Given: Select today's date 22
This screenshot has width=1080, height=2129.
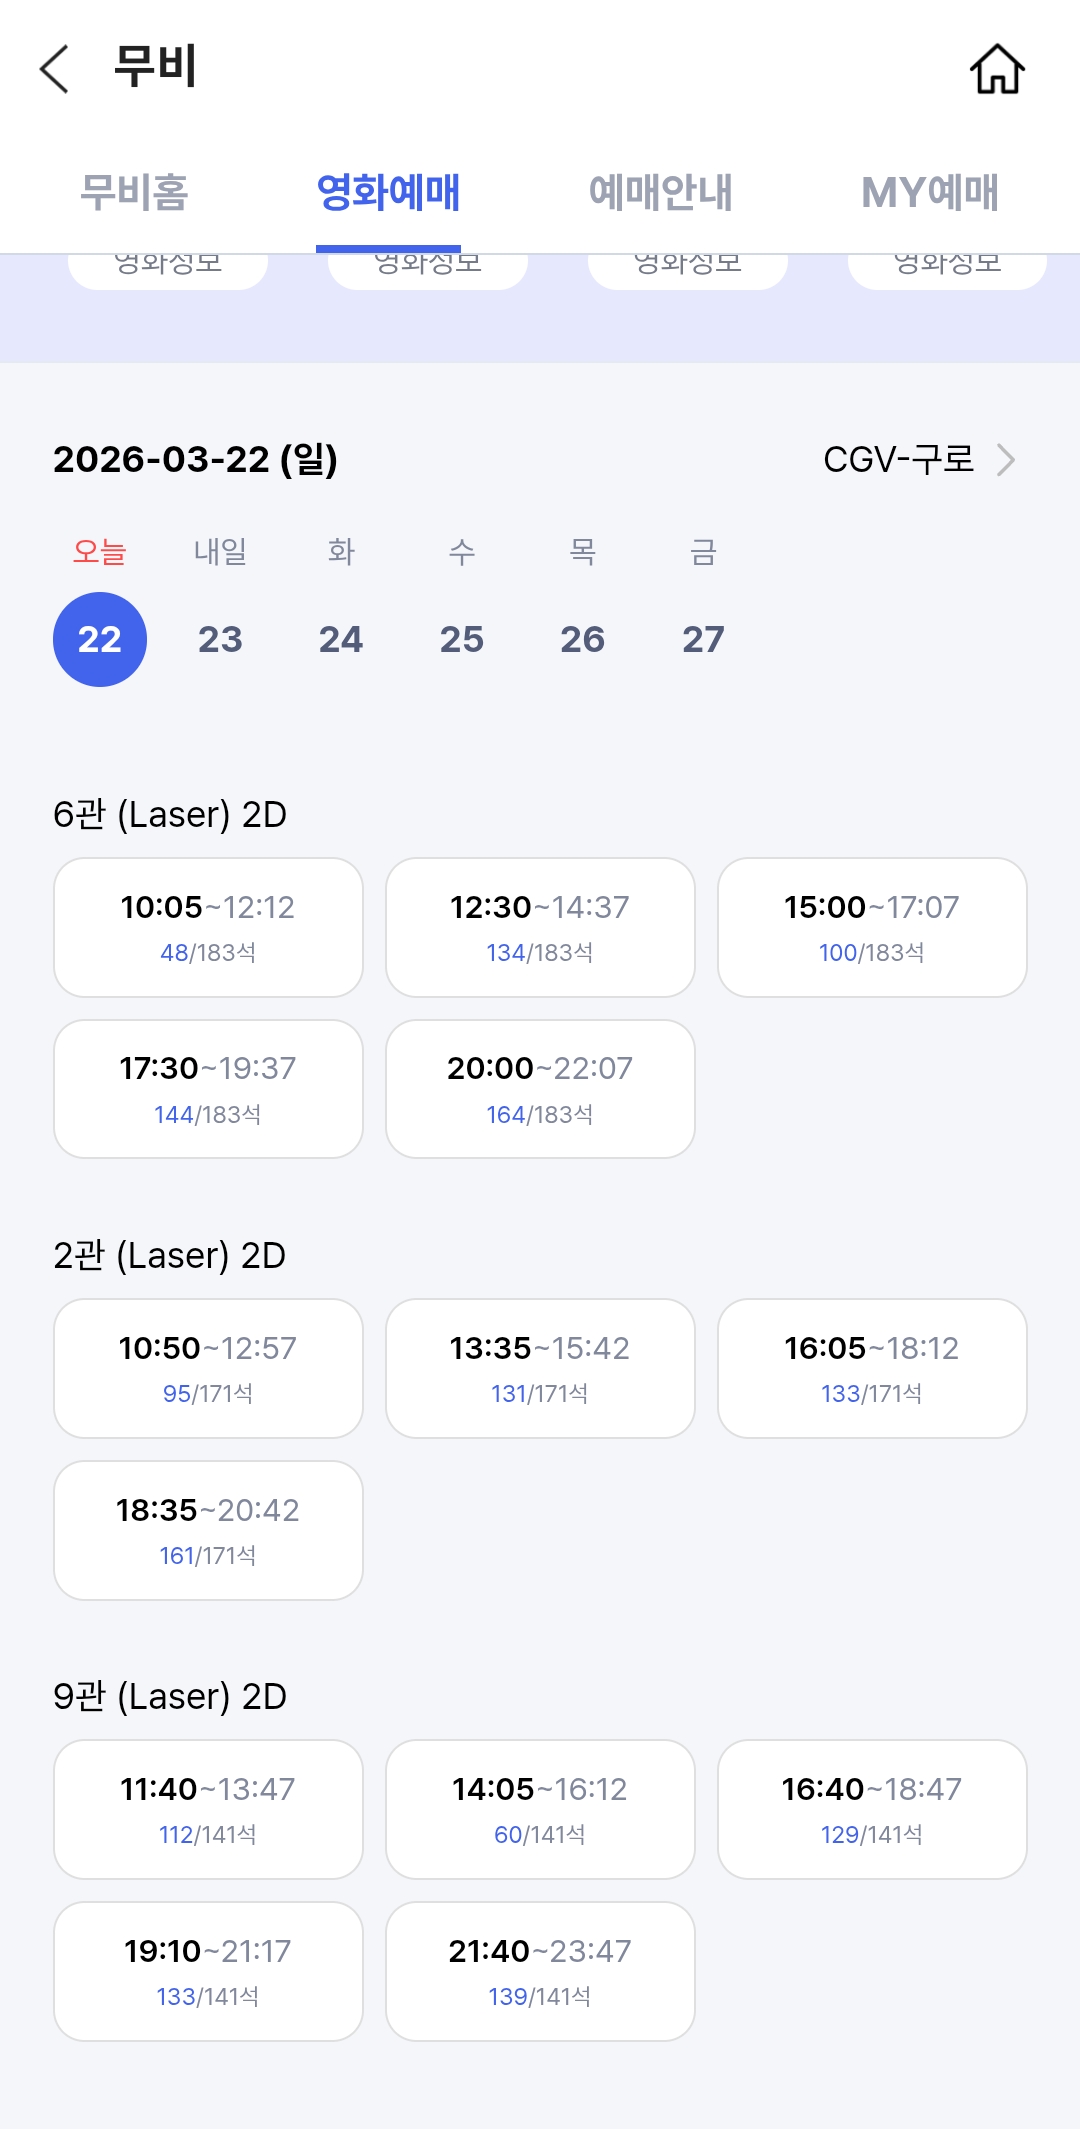Looking at the screenshot, I should click(100, 639).
